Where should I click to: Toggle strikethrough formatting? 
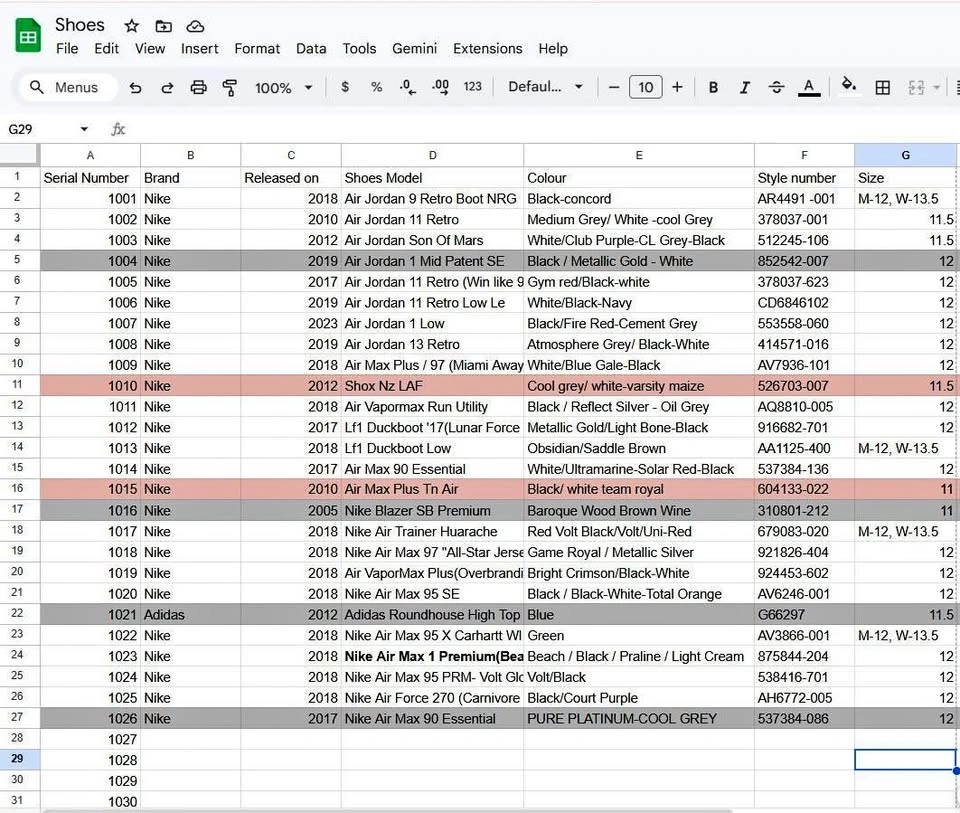pos(776,88)
